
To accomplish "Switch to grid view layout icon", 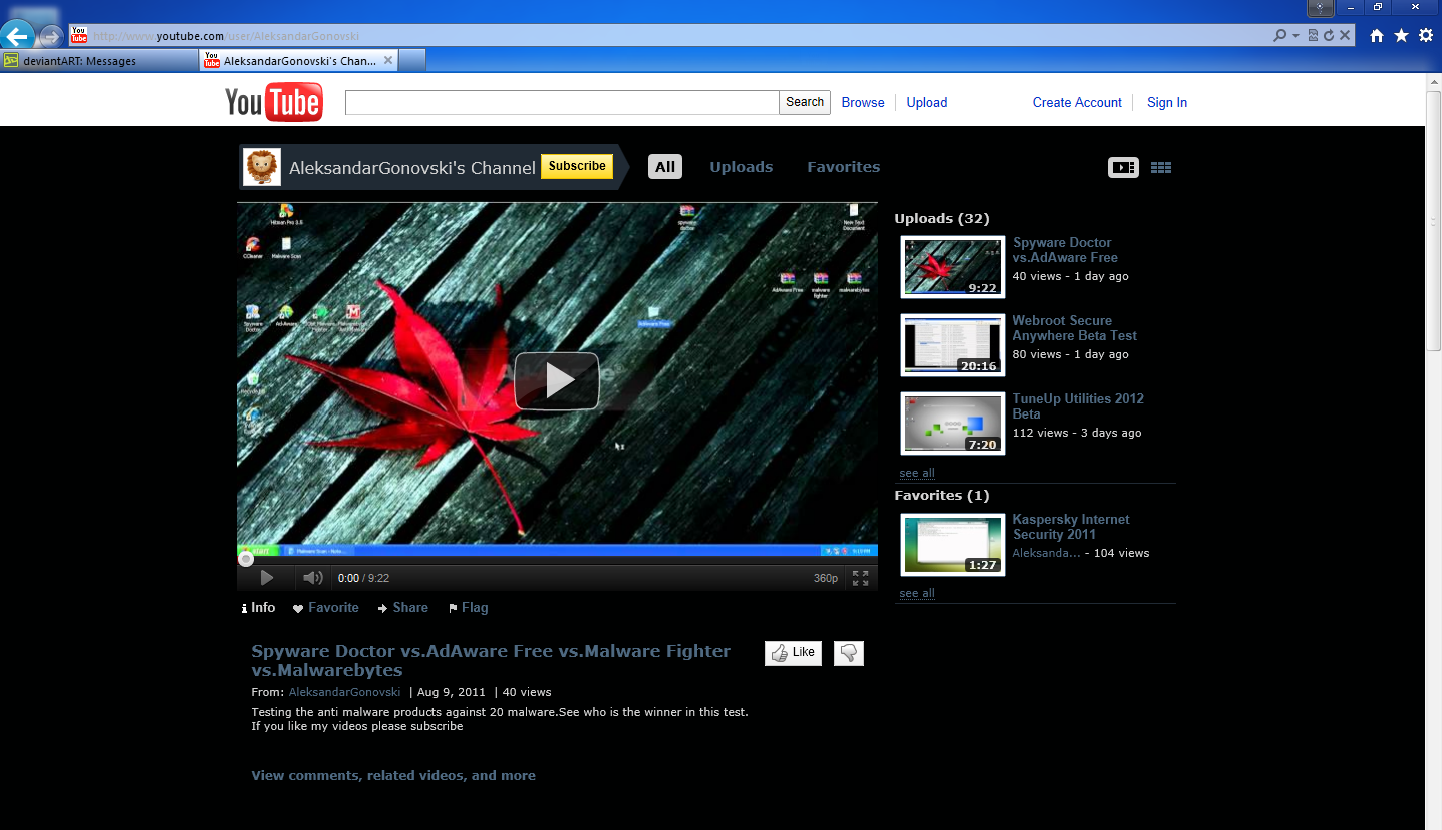I will pyautogui.click(x=1161, y=168).
